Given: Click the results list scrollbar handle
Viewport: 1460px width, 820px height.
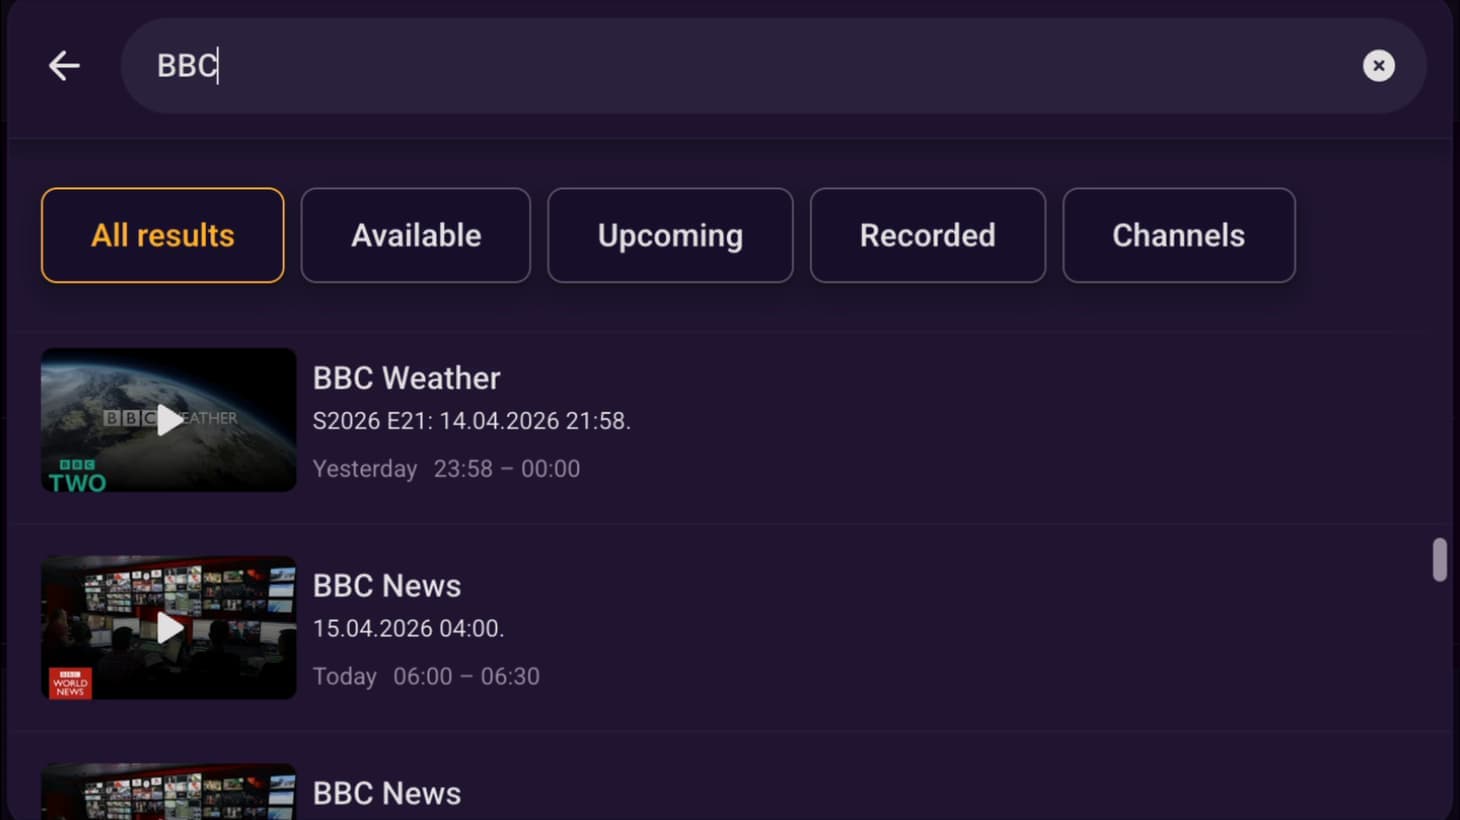Looking at the screenshot, I should coord(1439,560).
